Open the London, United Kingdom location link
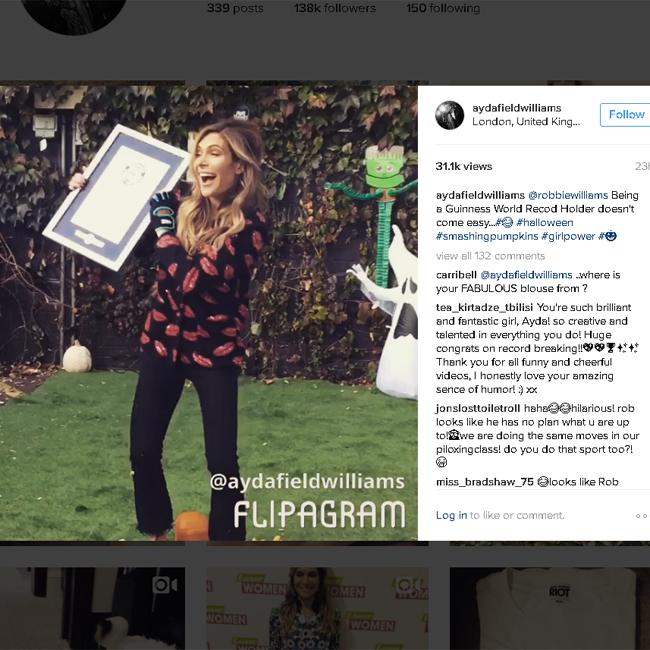Screen dimensions: 650x650 tap(526, 121)
